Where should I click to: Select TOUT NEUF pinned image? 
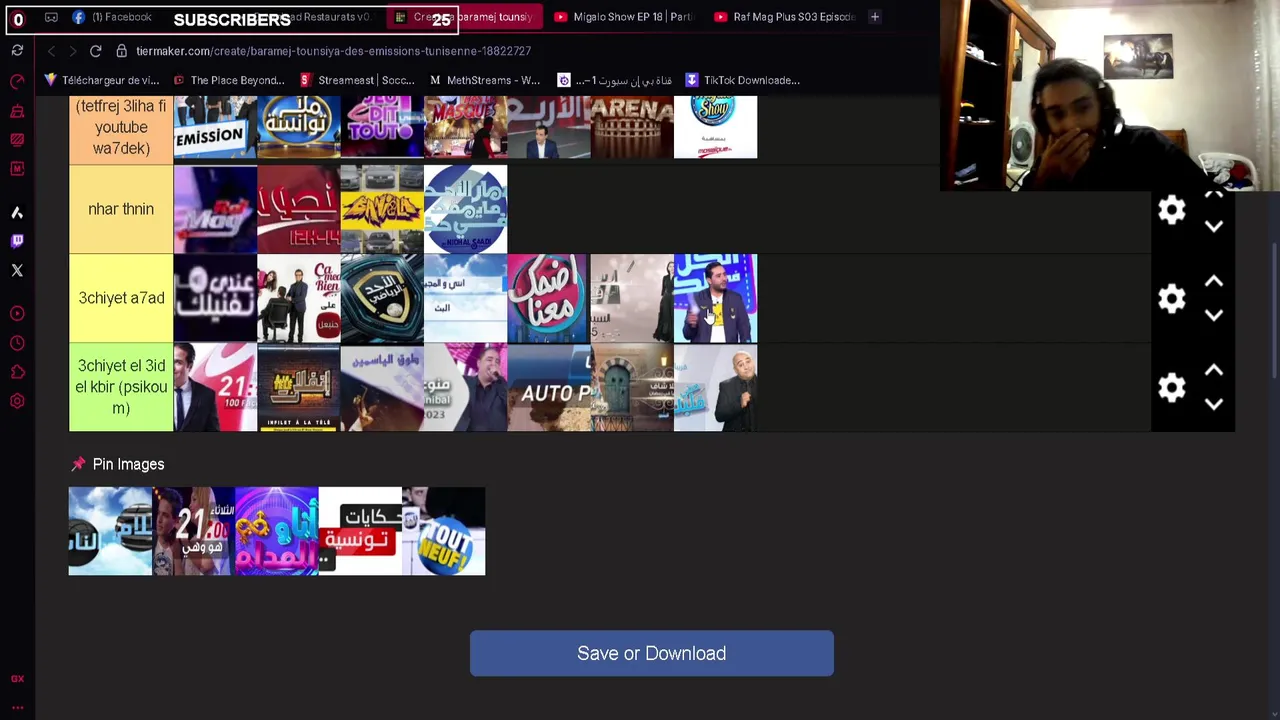click(x=443, y=531)
